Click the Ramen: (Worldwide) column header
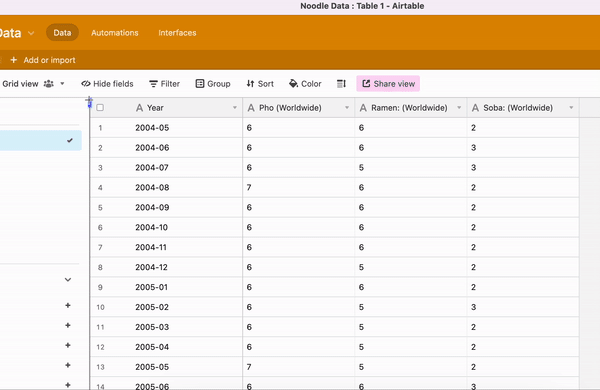The width and height of the screenshot is (600, 390). pos(411,108)
